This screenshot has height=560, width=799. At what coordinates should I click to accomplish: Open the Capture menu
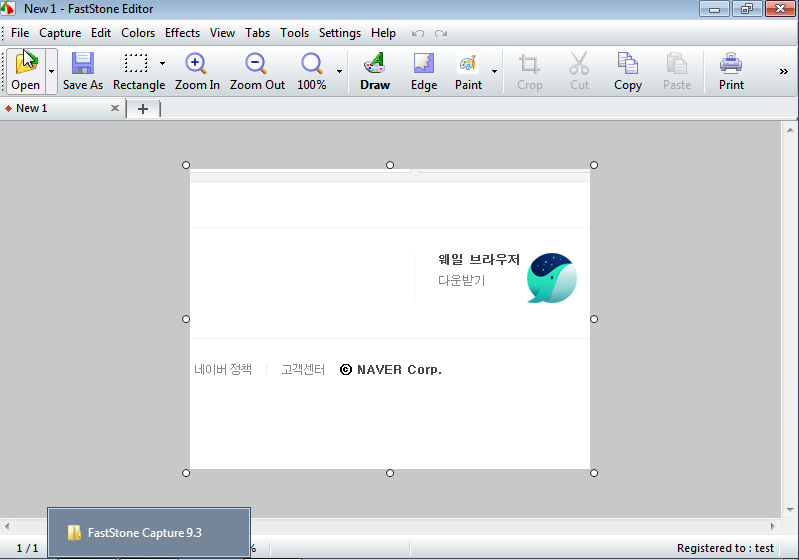click(60, 33)
